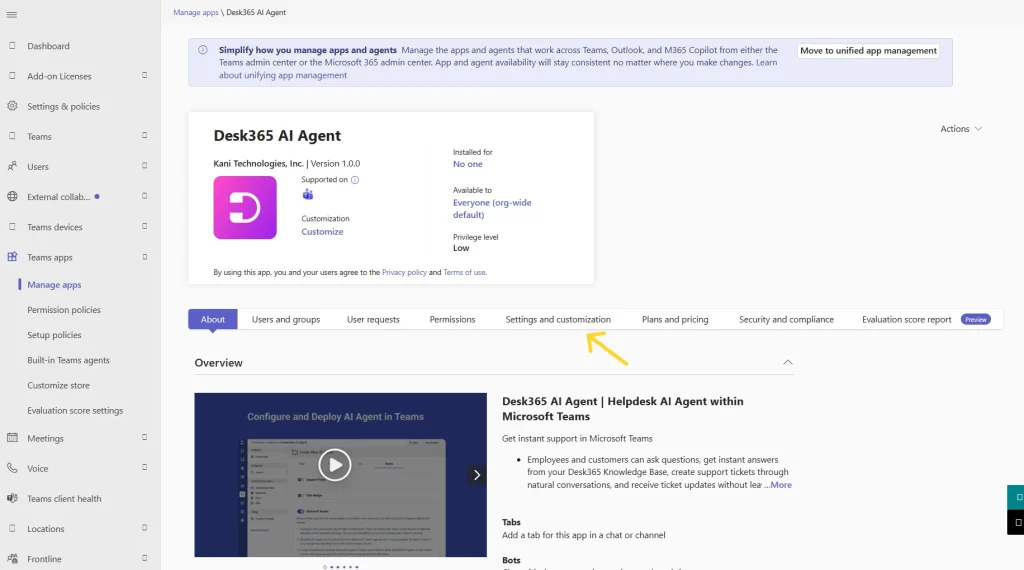The height and width of the screenshot is (570, 1024).
Task: Expand the Voice menu chevron
Action: tap(144, 467)
